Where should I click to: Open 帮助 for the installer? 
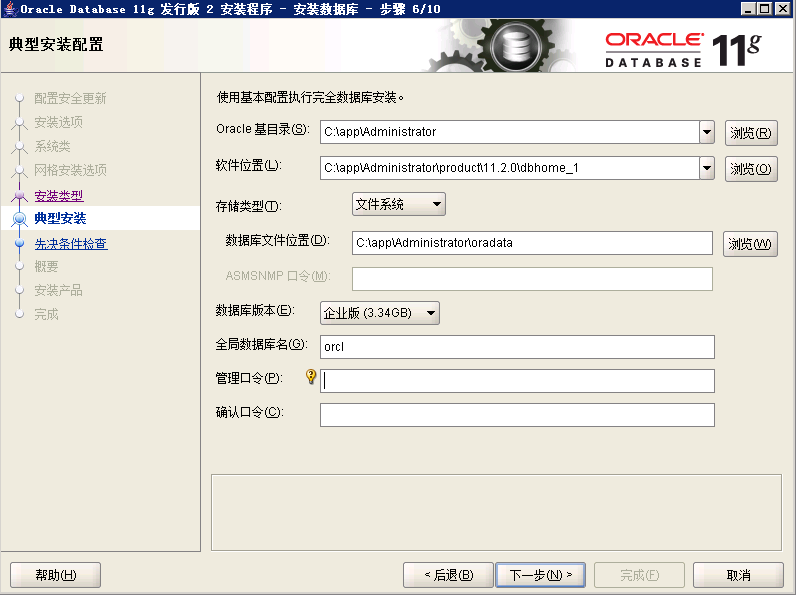tap(55, 575)
